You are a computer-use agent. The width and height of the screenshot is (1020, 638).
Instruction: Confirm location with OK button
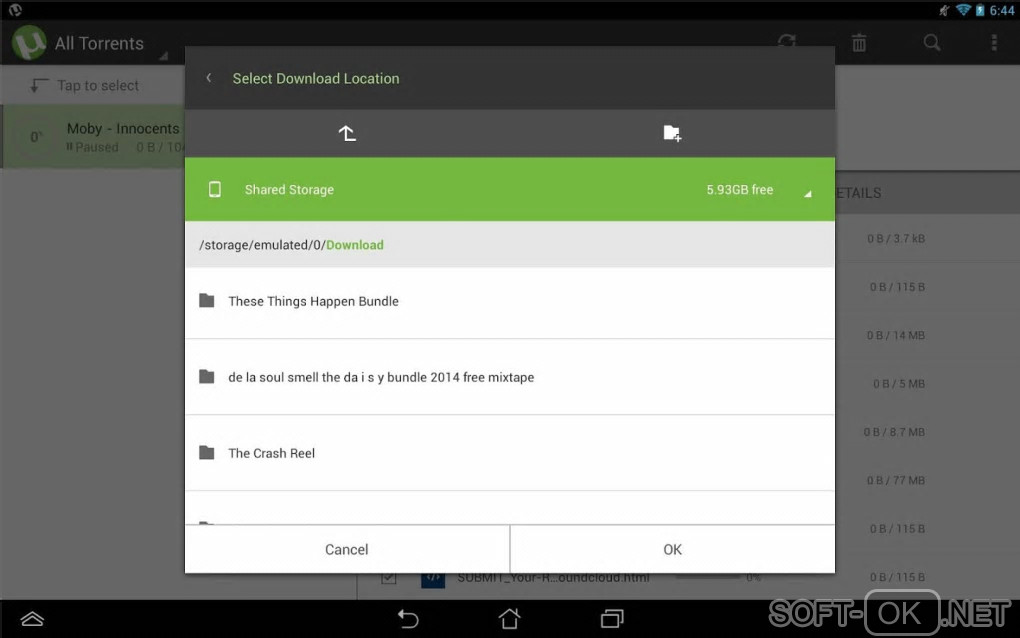(673, 550)
